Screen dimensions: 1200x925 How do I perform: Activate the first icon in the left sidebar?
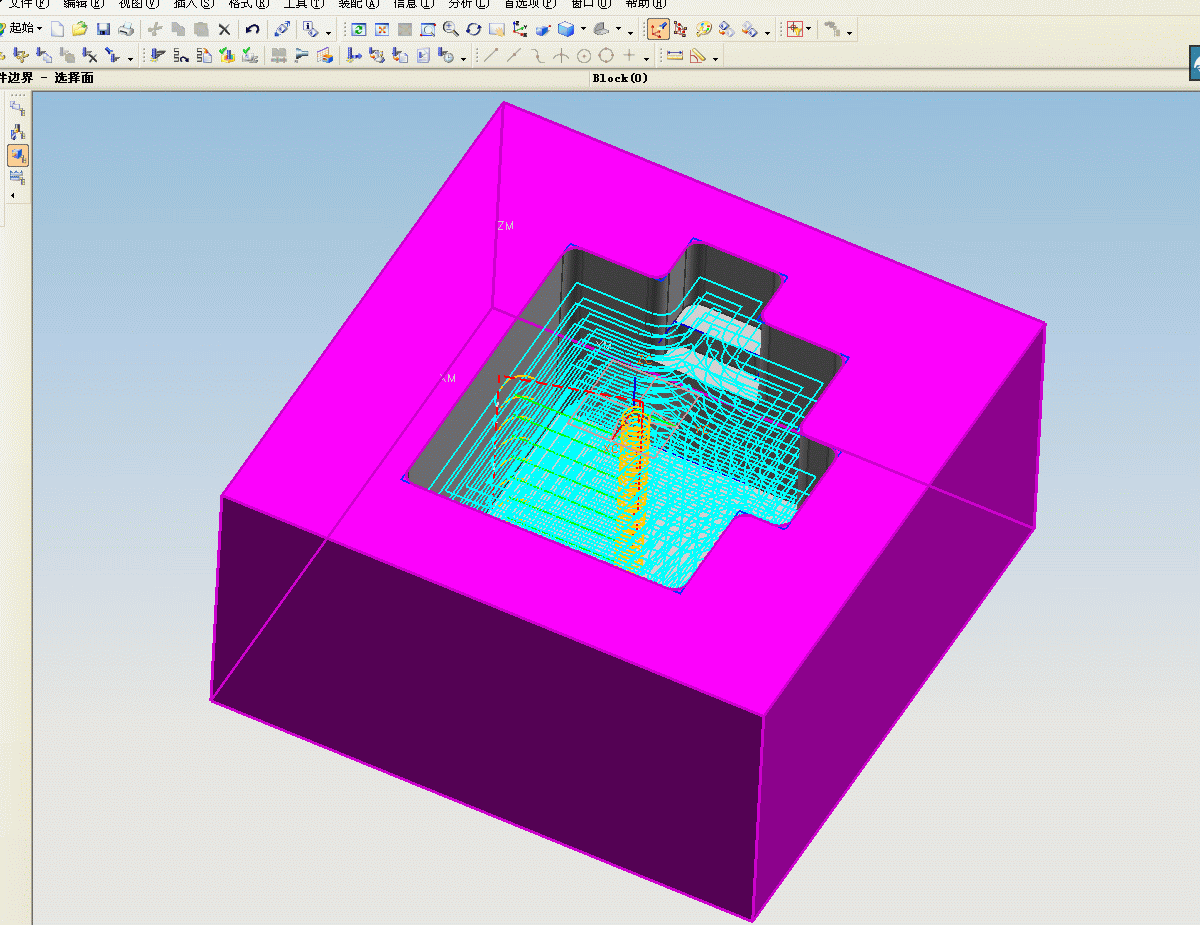tap(18, 105)
